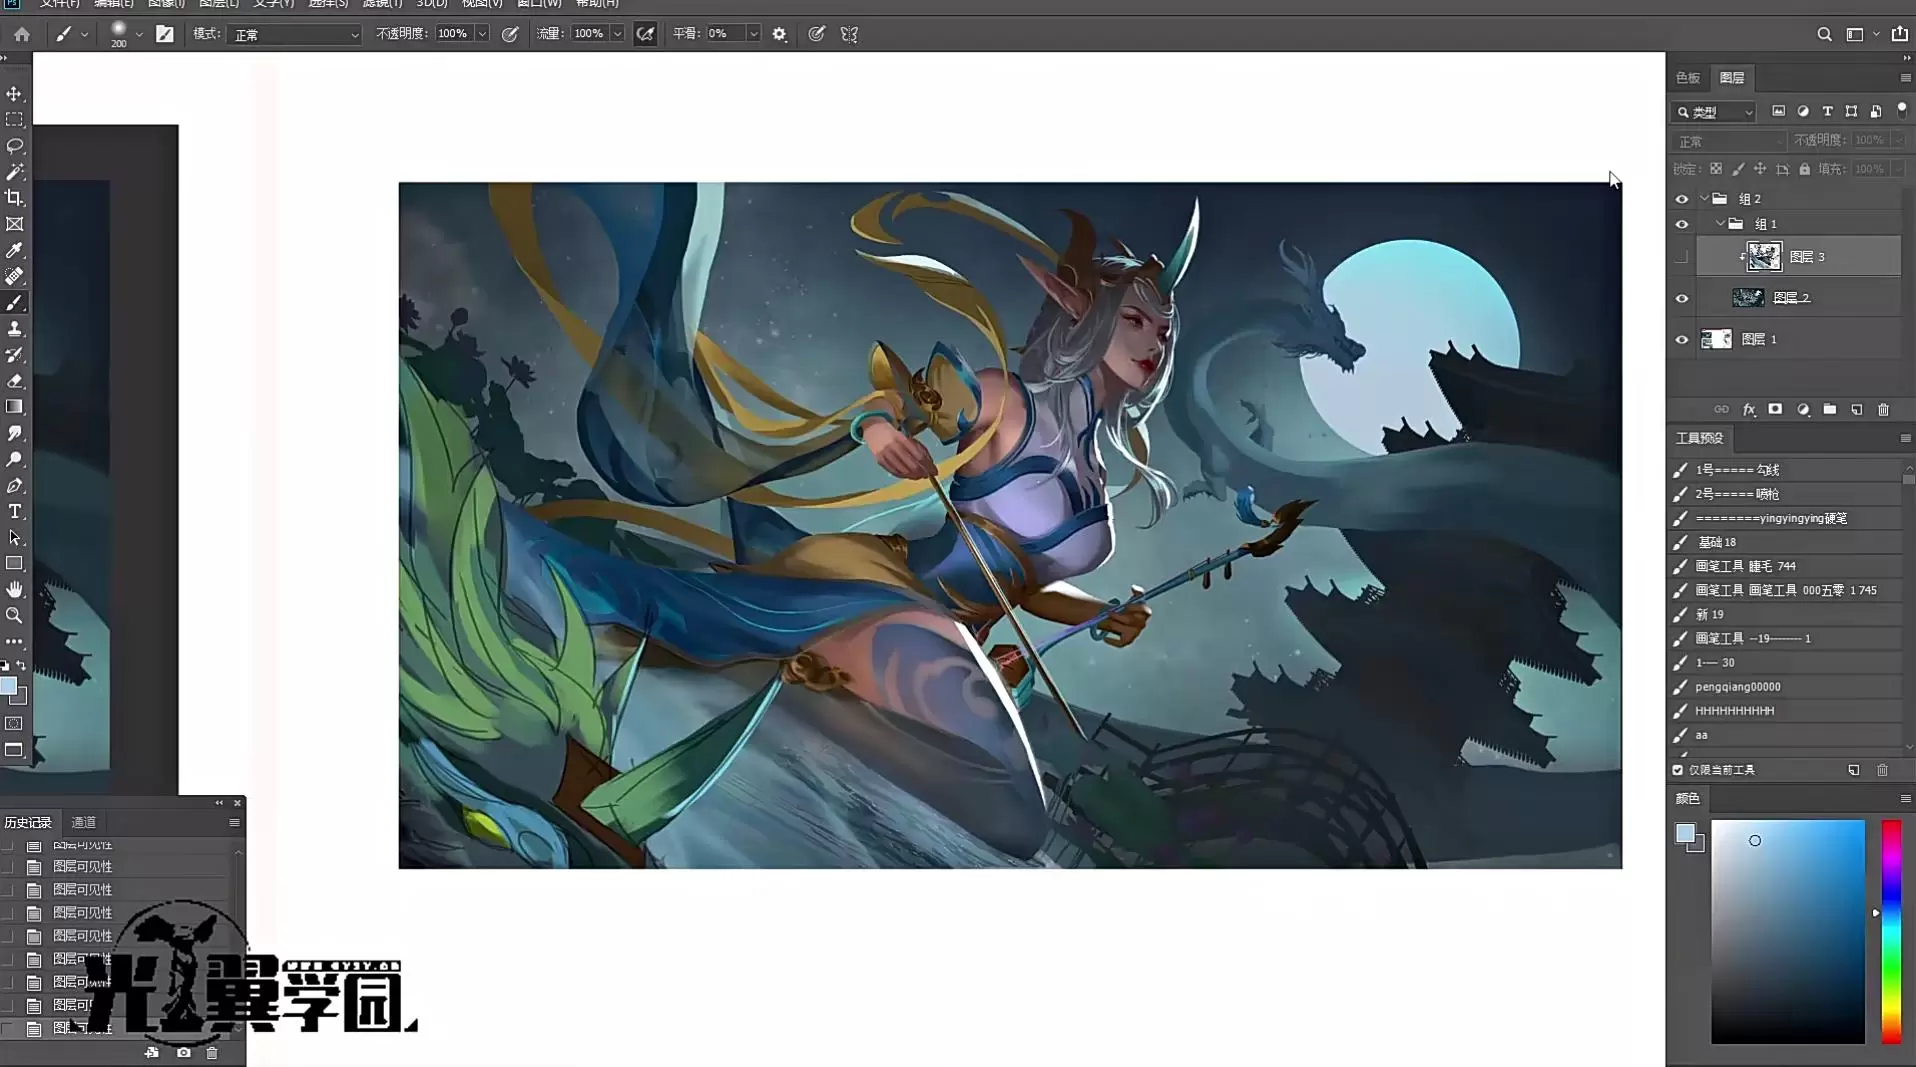Screen dimensions: 1916x1067
Task: Switch to 通道 channels tab
Action: [83, 822]
